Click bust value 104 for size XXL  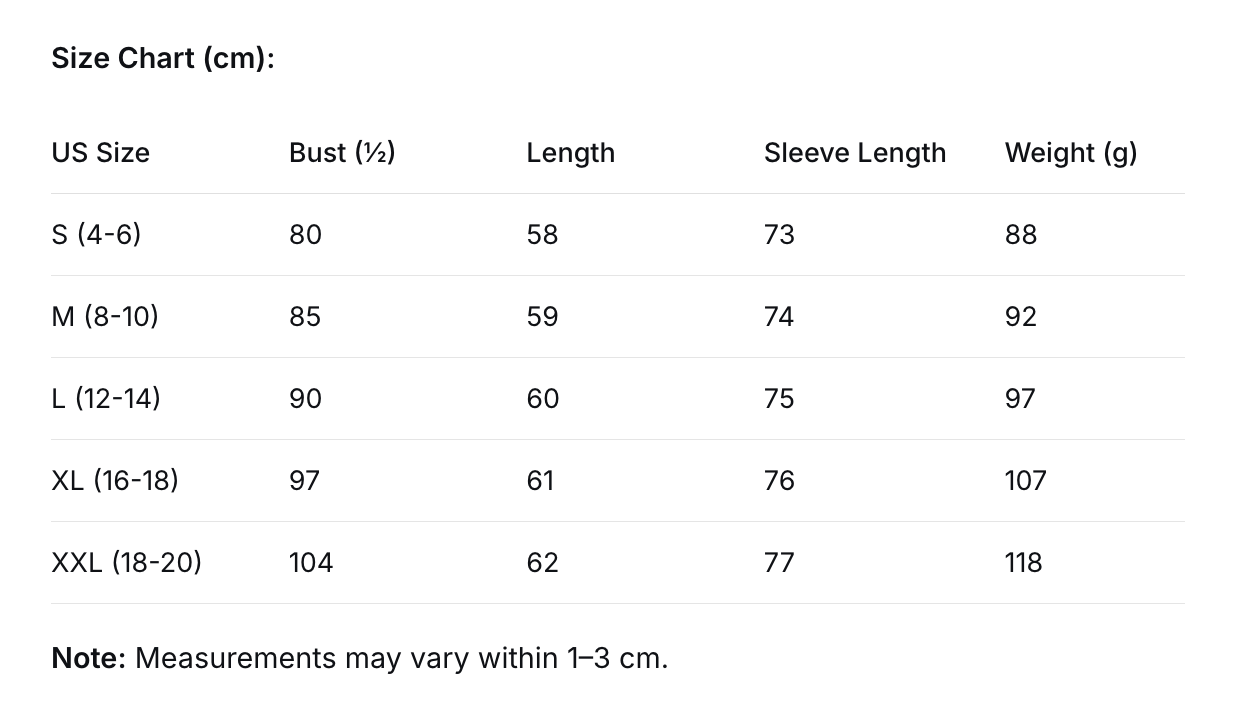[311, 563]
